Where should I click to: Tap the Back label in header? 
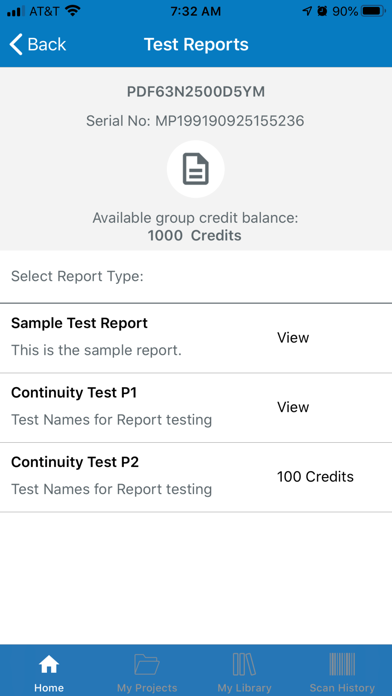click(x=47, y=45)
